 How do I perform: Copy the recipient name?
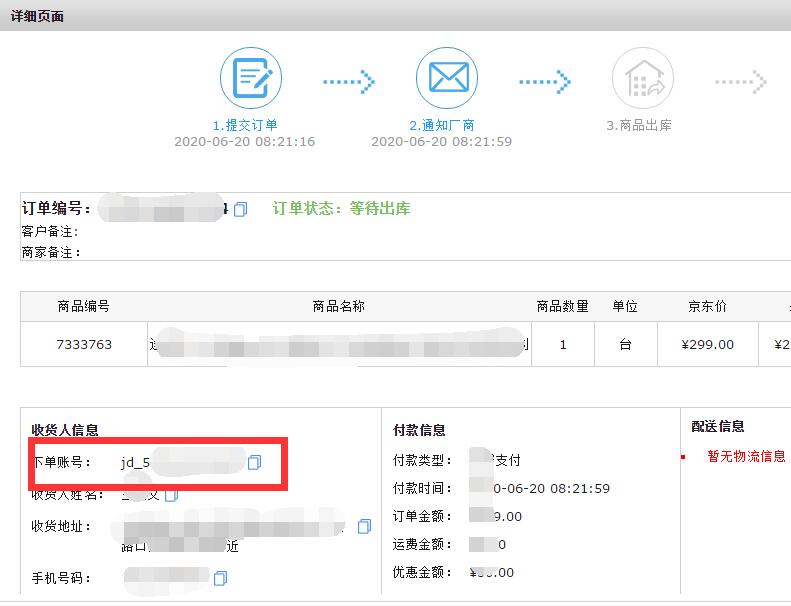click(172, 495)
